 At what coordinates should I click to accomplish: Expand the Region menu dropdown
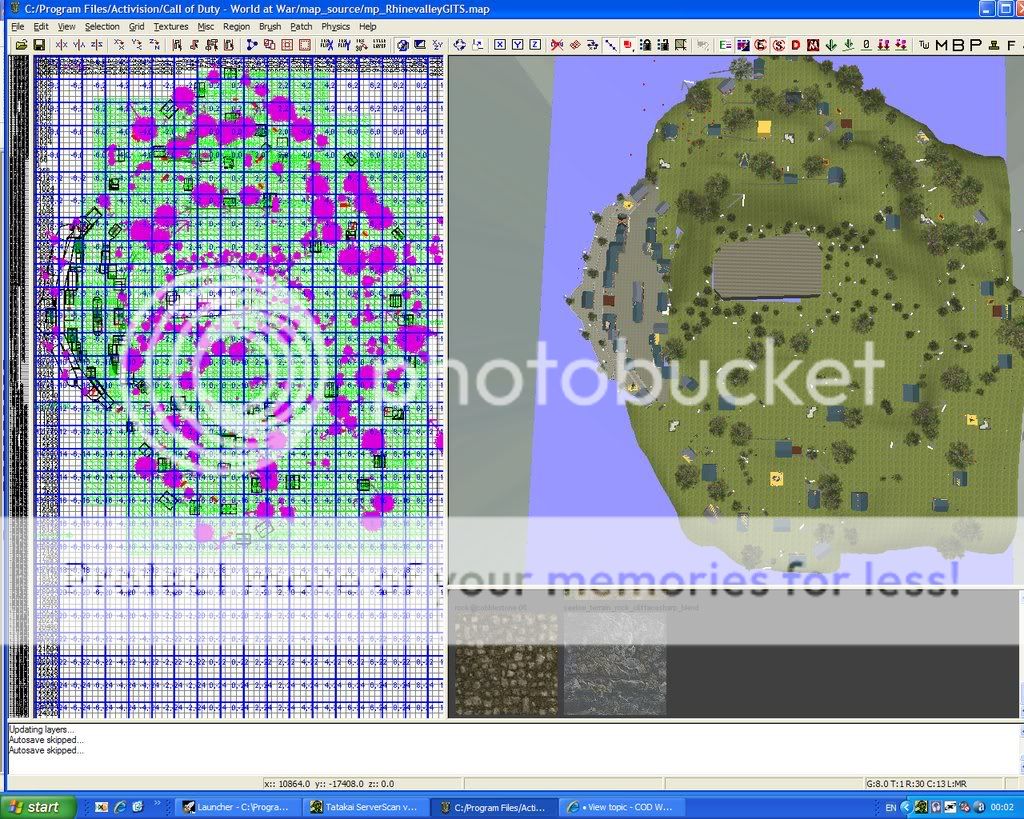click(236, 27)
